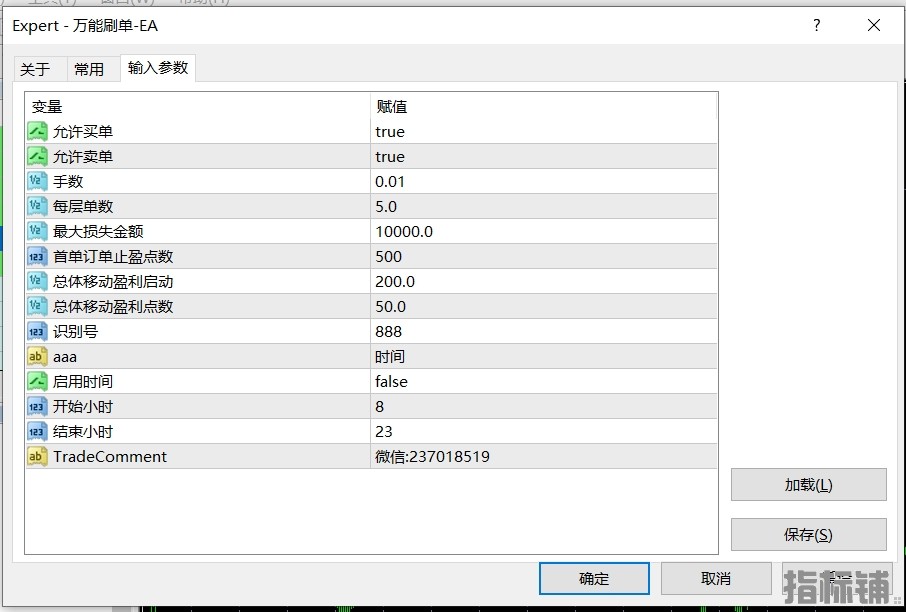Screen dimensions: 906x612
Task: Click the integer icon beside 结束小时
Action: click(37, 432)
